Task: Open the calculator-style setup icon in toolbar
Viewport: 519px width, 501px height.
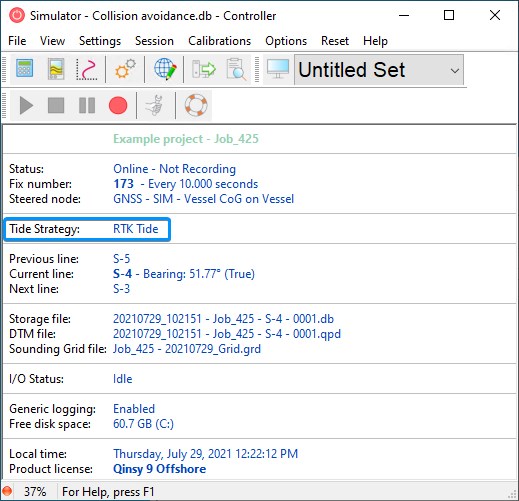Action: pyautogui.click(x=25, y=69)
